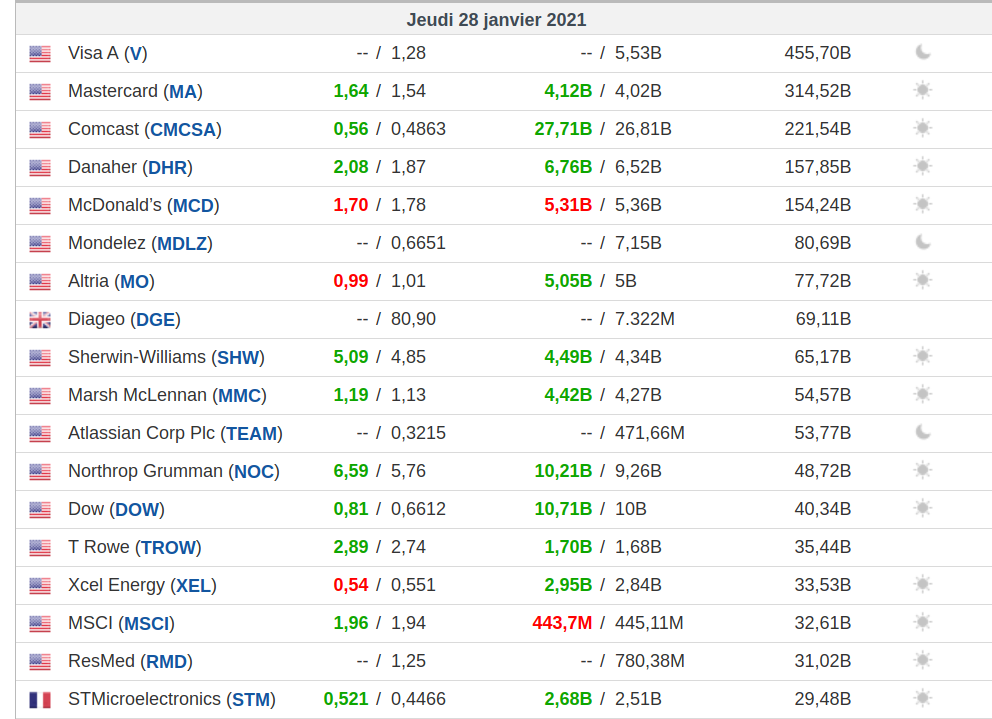Click McDonald's red EPS value 1,70
The height and width of the screenshot is (719, 992).
tap(350, 205)
